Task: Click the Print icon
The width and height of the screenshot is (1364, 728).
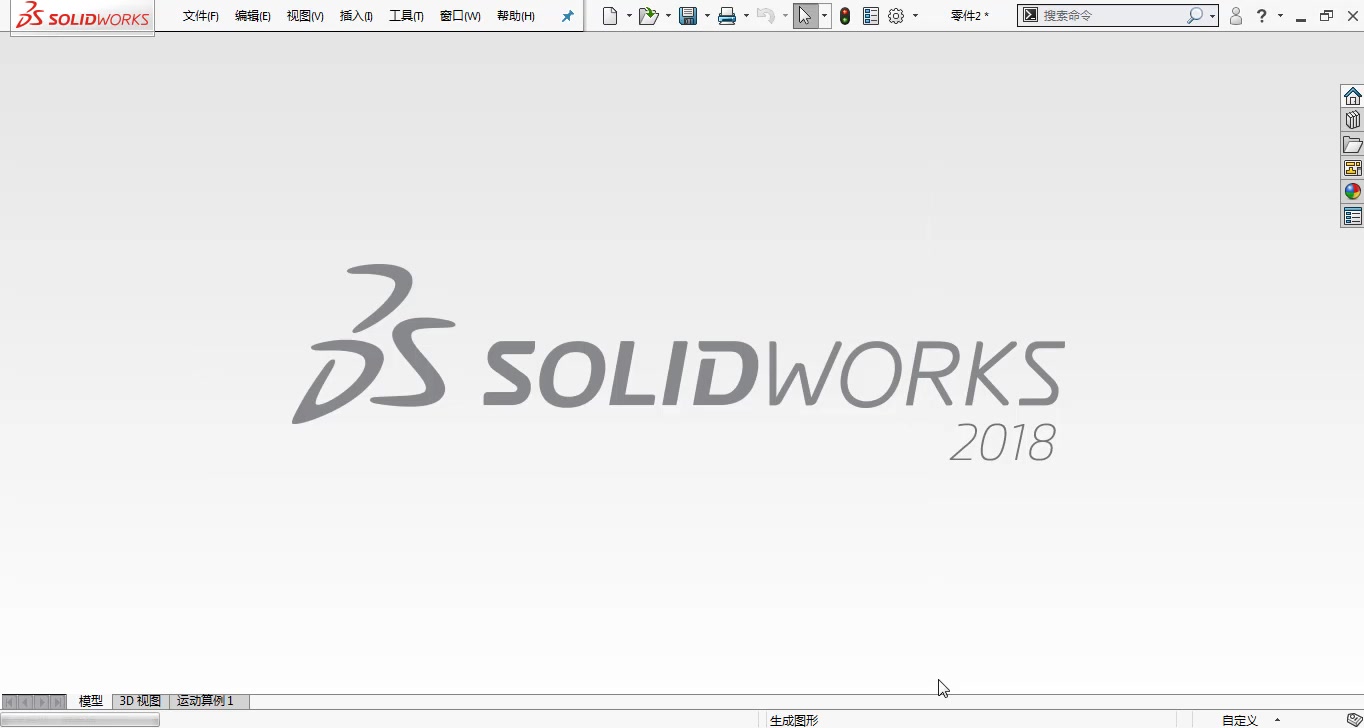Action: click(727, 16)
